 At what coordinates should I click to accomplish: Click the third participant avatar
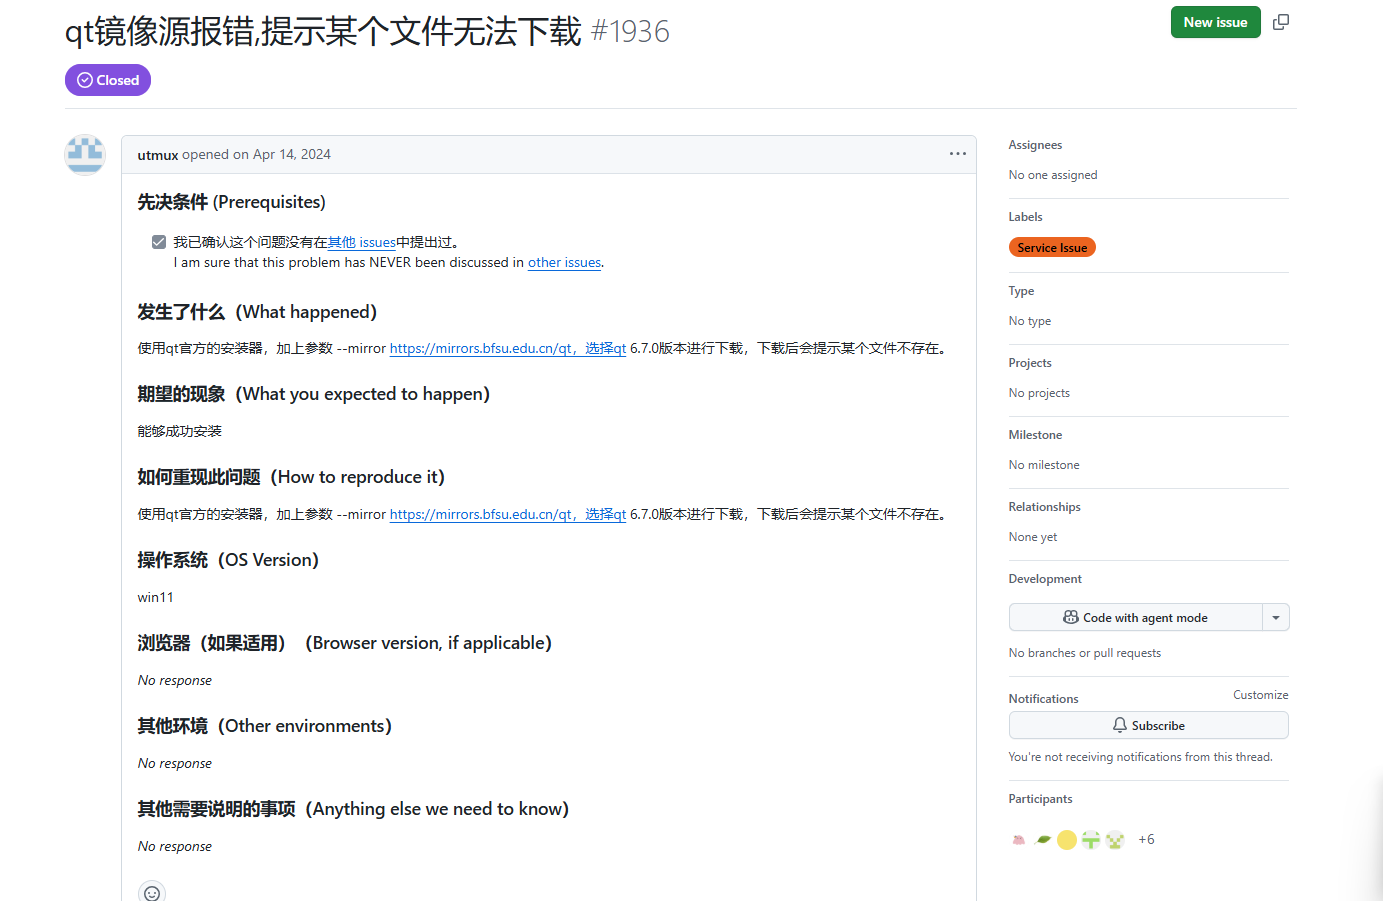tap(1067, 840)
